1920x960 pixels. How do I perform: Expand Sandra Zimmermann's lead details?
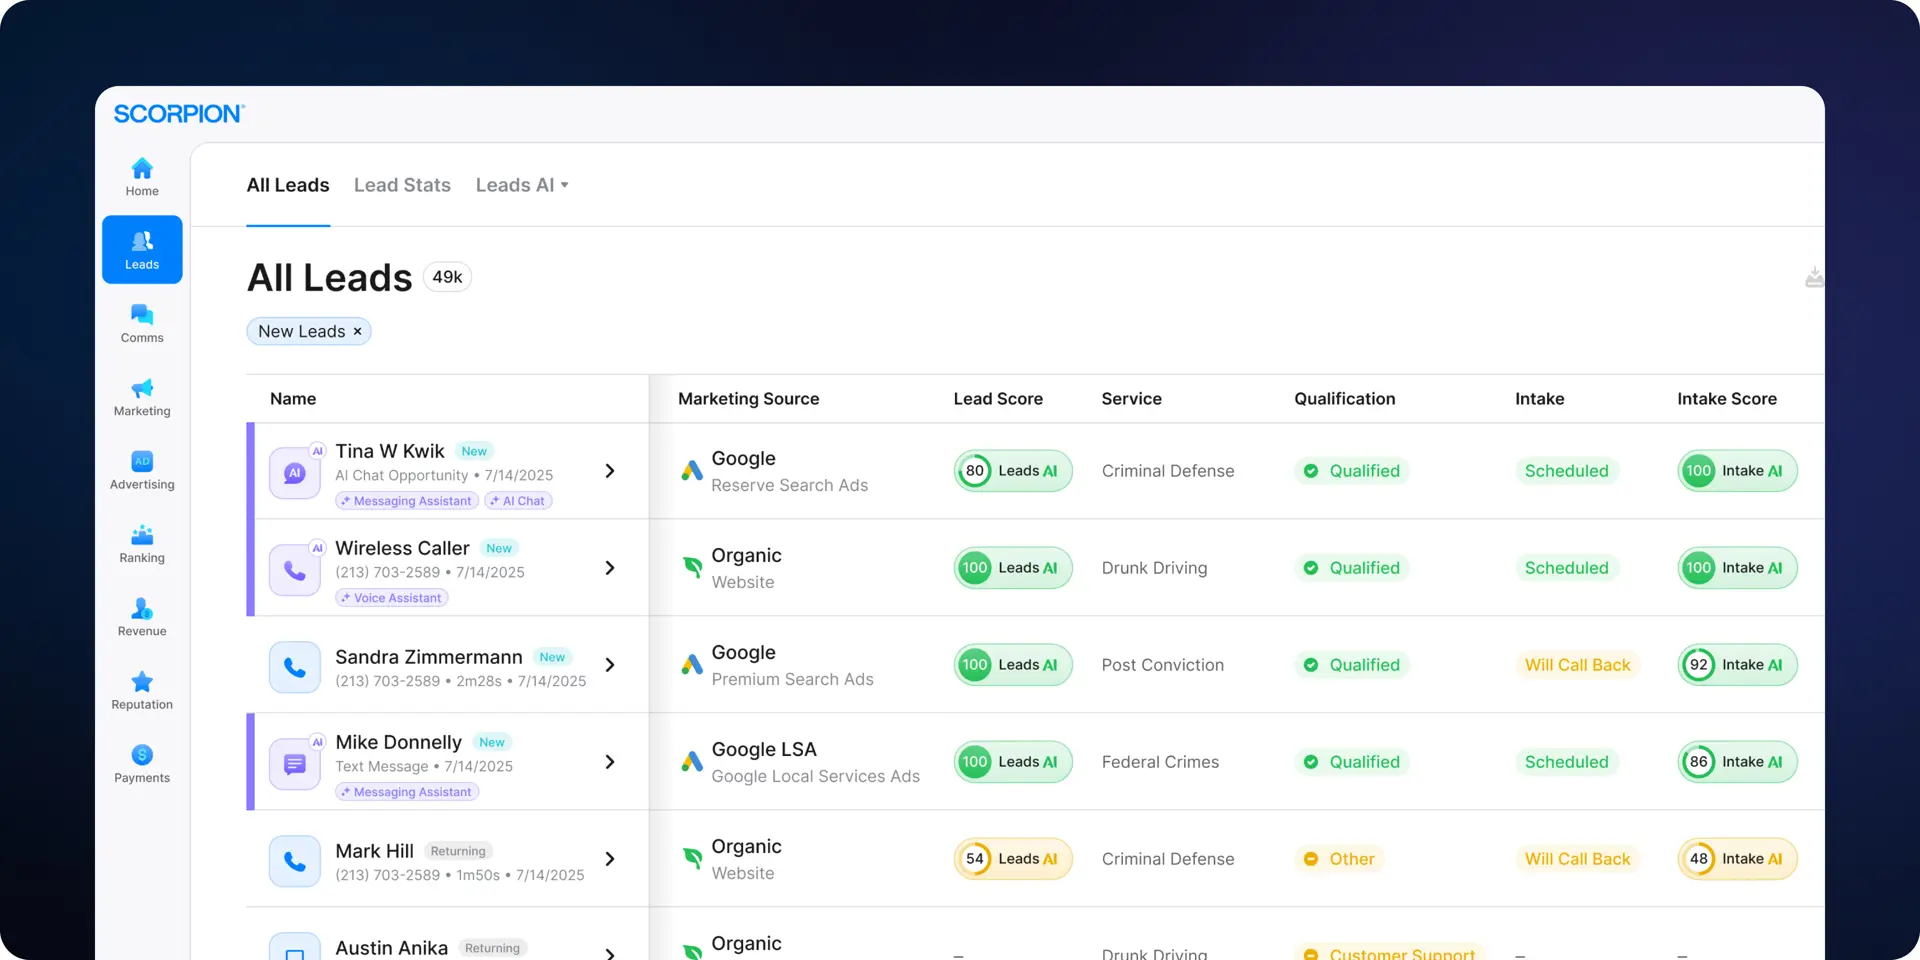click(609, 665)
